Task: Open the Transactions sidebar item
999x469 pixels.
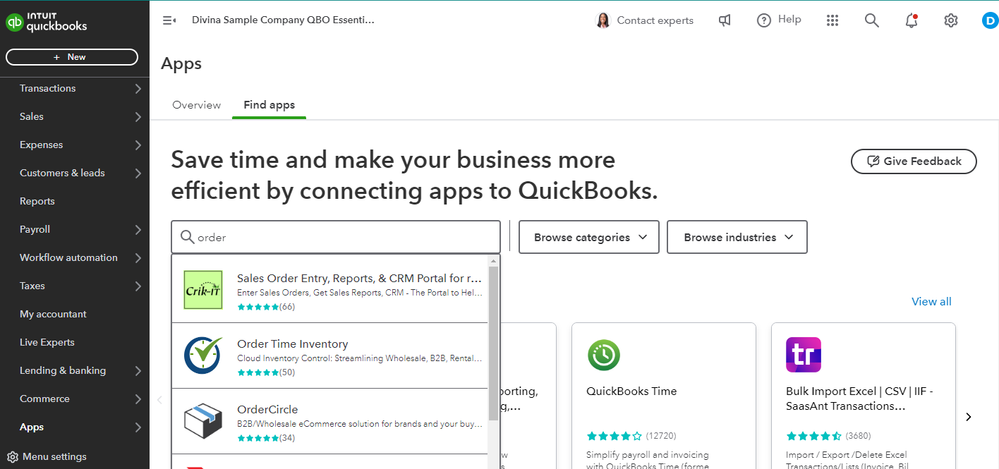Action: pyautogui.click(x=48, y=89)
